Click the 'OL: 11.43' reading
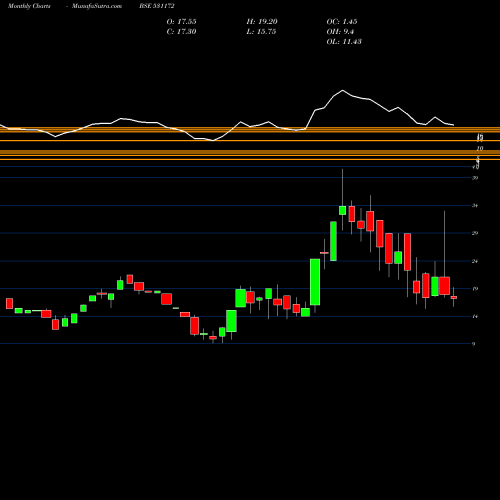 tap(344, 42)
